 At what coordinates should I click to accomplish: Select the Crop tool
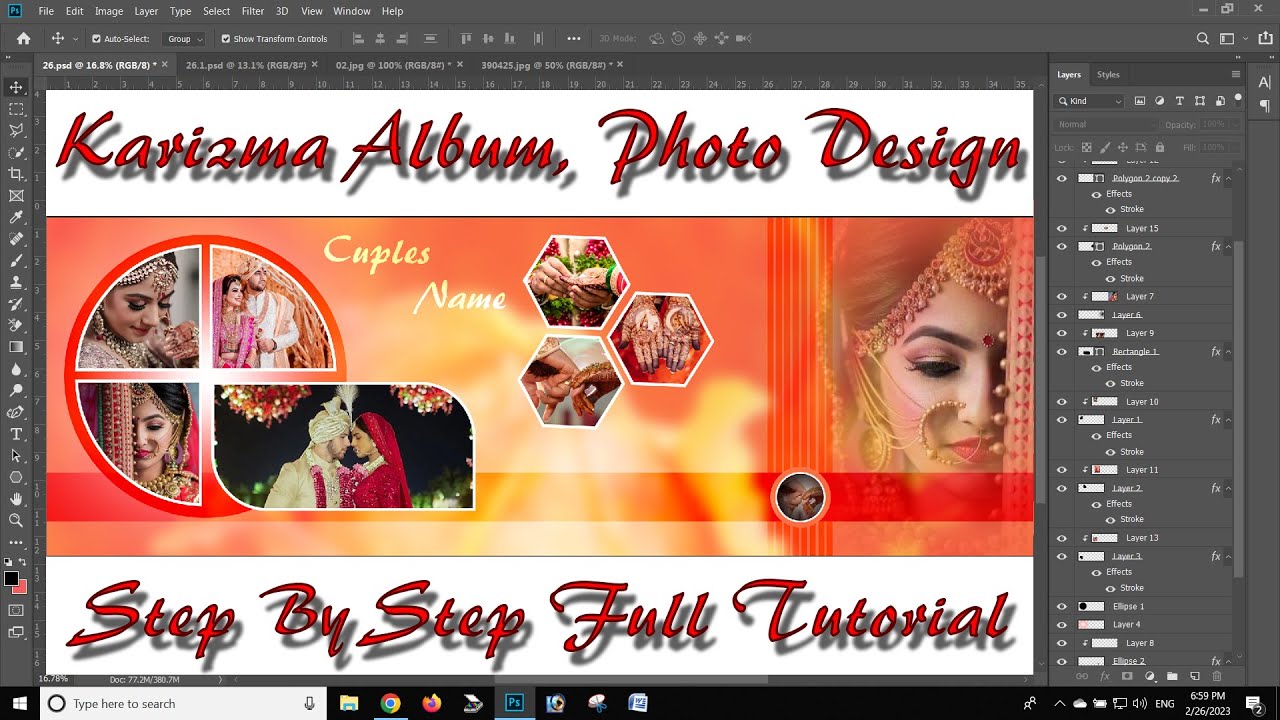[x=16, y=174]
